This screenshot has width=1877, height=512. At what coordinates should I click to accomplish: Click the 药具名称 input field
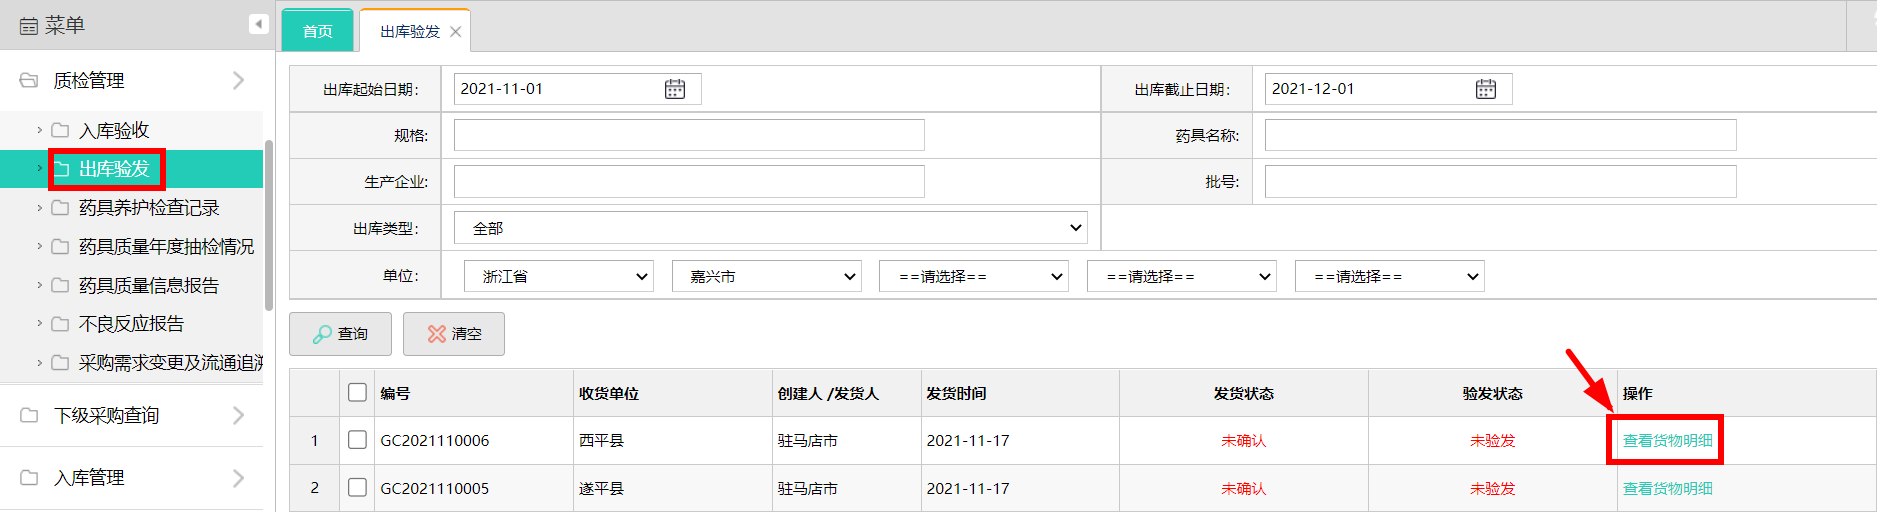(1500, 135)
